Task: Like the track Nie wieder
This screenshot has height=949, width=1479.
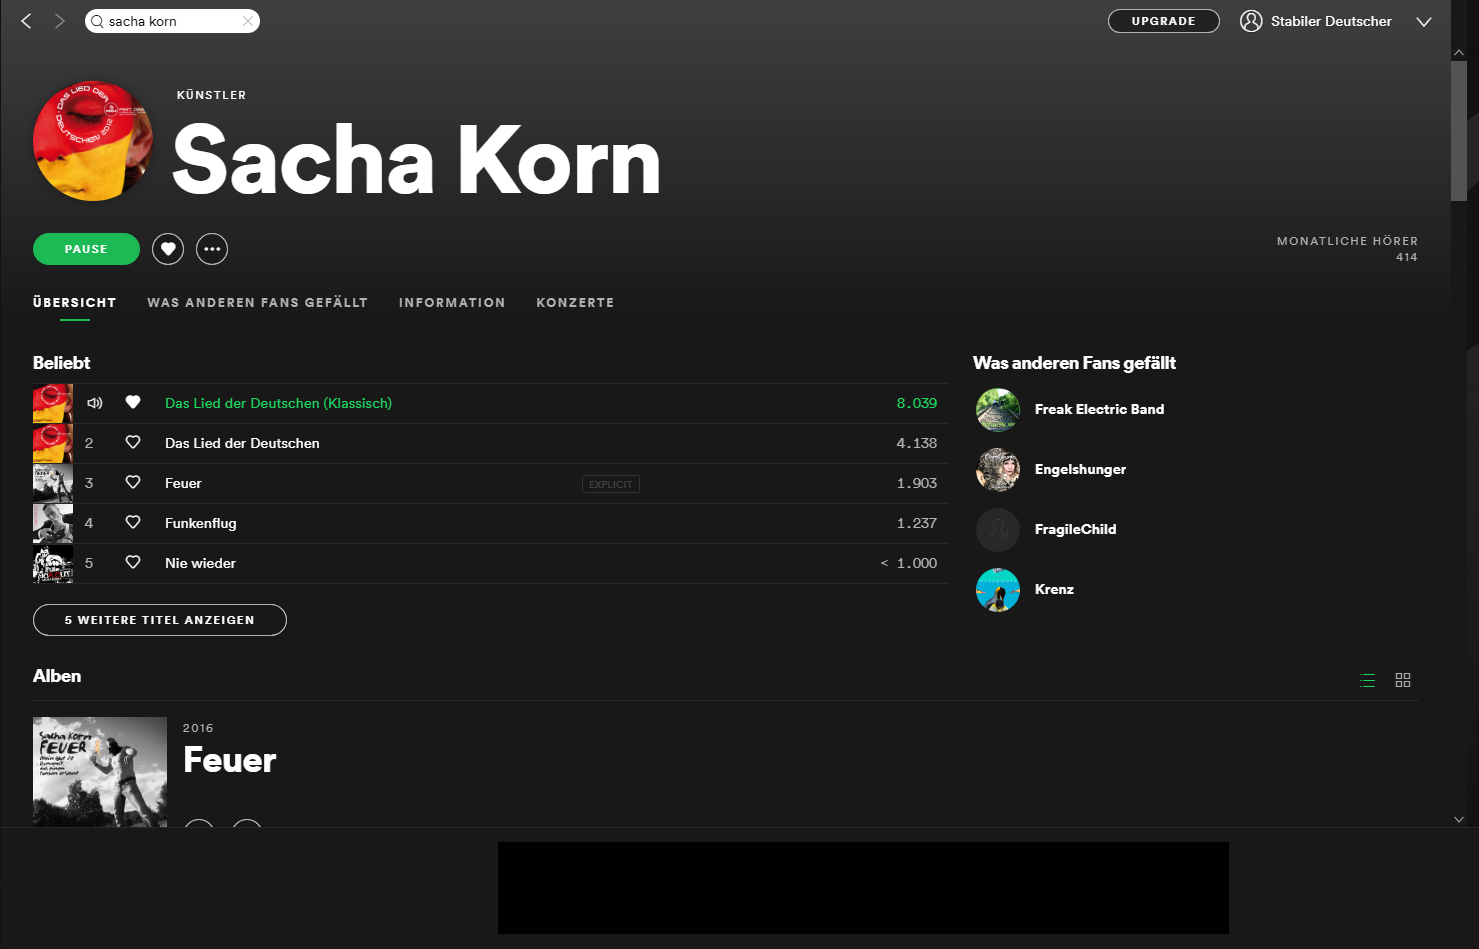Action: (x=133, y=562)
